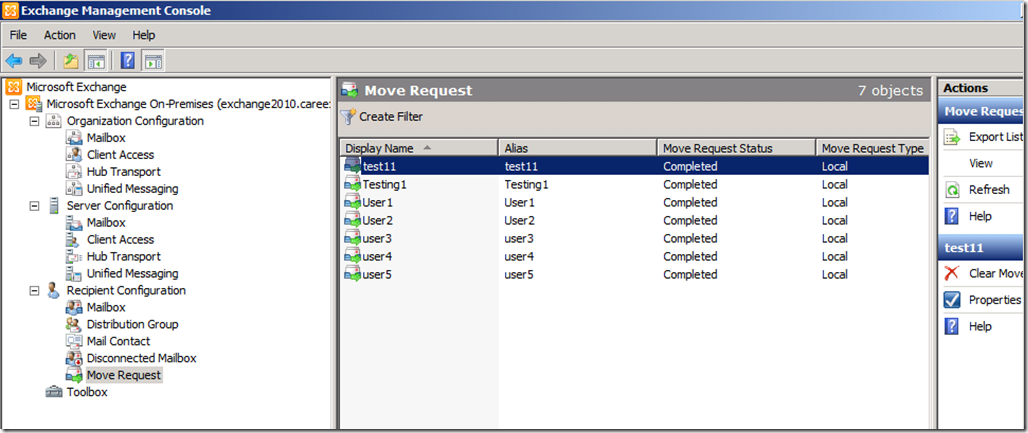Click the Microsoft Exchange root node icon
Screen dimensions: 1028x433
tap(14, 87)
